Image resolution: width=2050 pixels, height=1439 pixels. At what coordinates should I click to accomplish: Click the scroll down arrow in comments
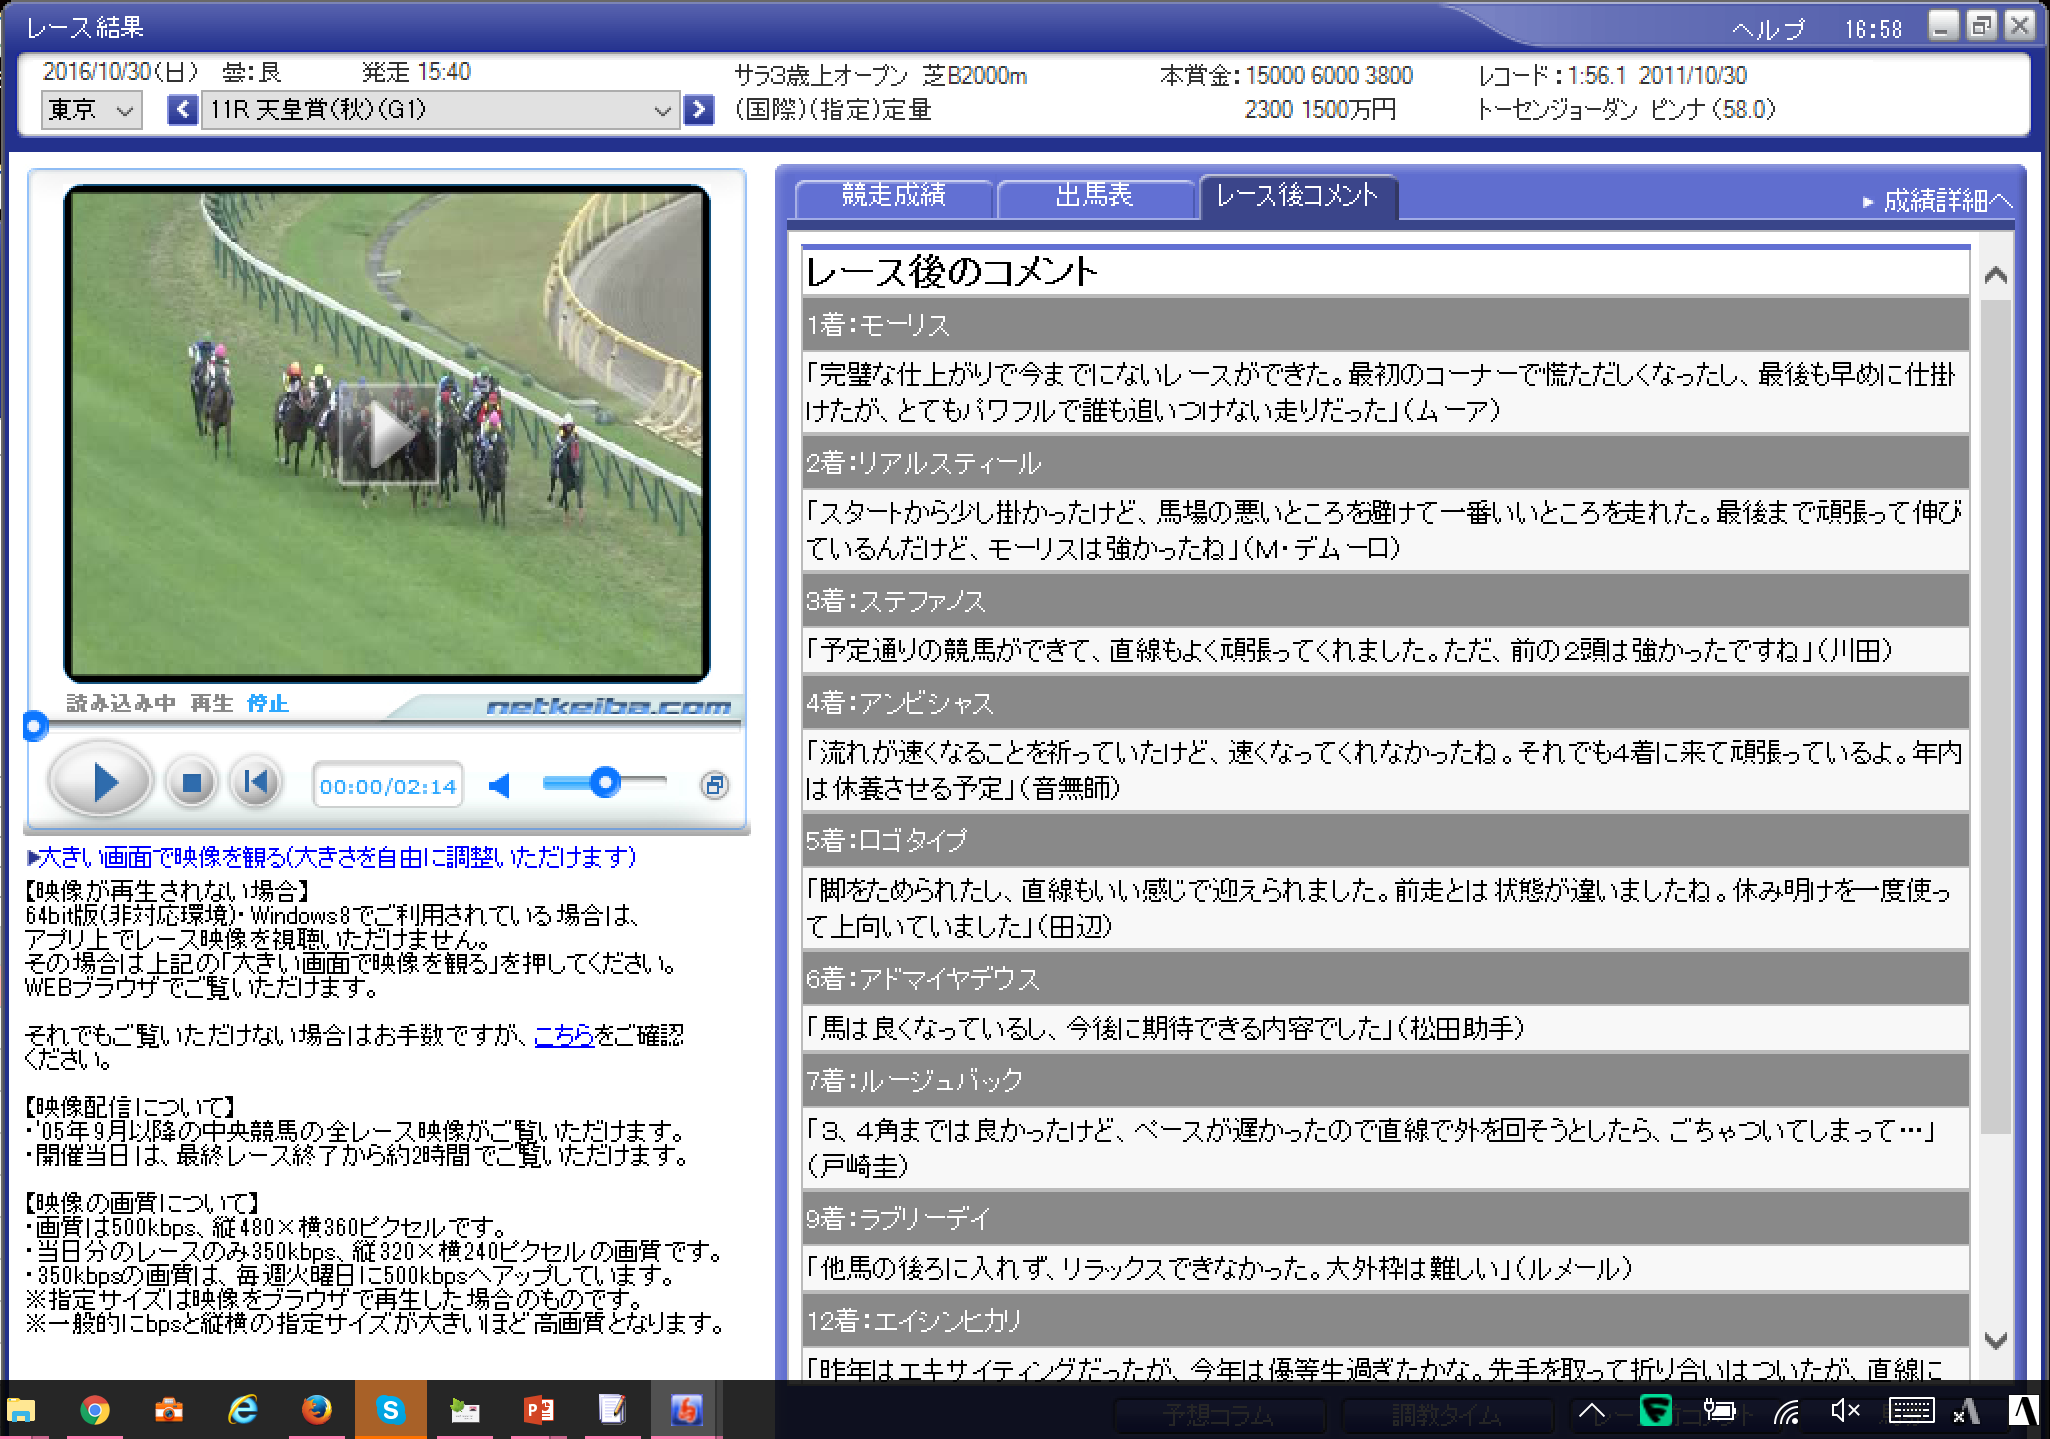[x=1995, y=1341]
